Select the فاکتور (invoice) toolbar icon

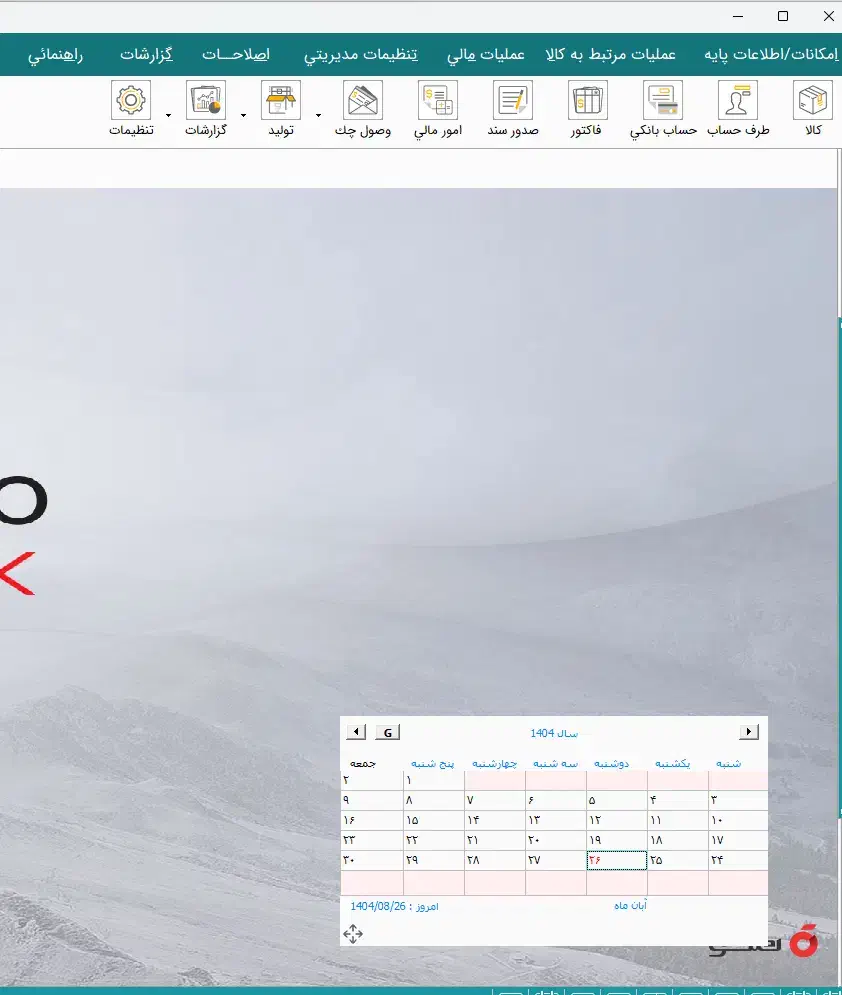[589, 101]
